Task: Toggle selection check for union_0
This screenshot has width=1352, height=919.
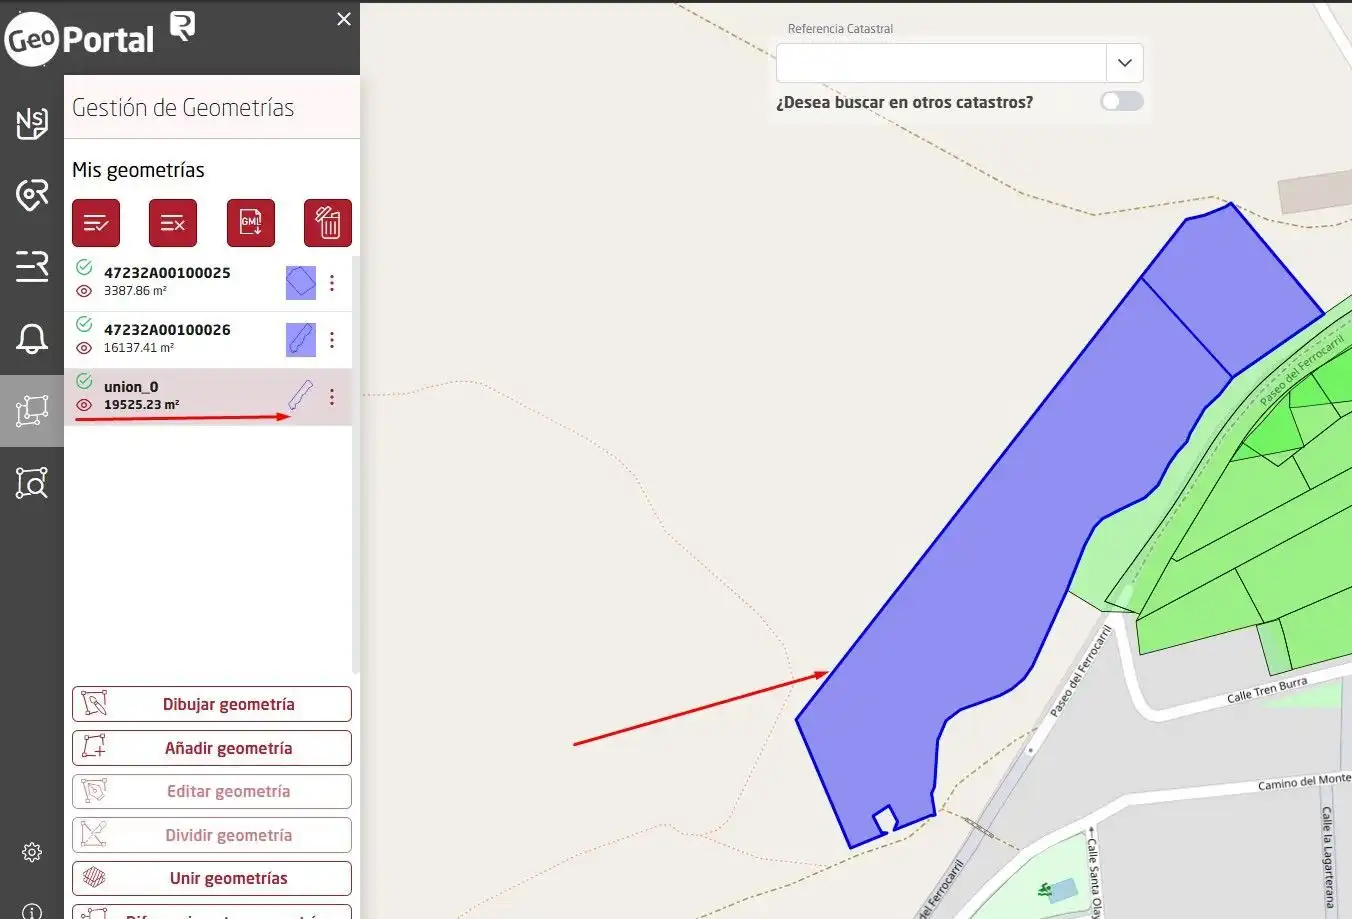Action: pos(84,381)
